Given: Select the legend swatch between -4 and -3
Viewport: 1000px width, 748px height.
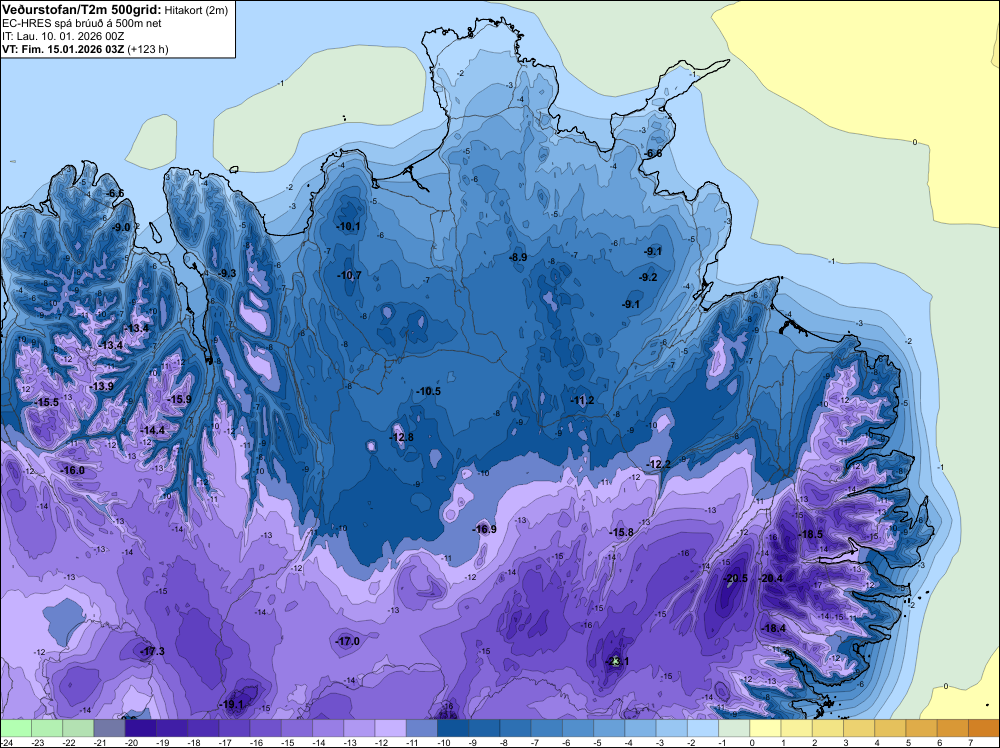Looking at the screenshot, I should [640, 728].
